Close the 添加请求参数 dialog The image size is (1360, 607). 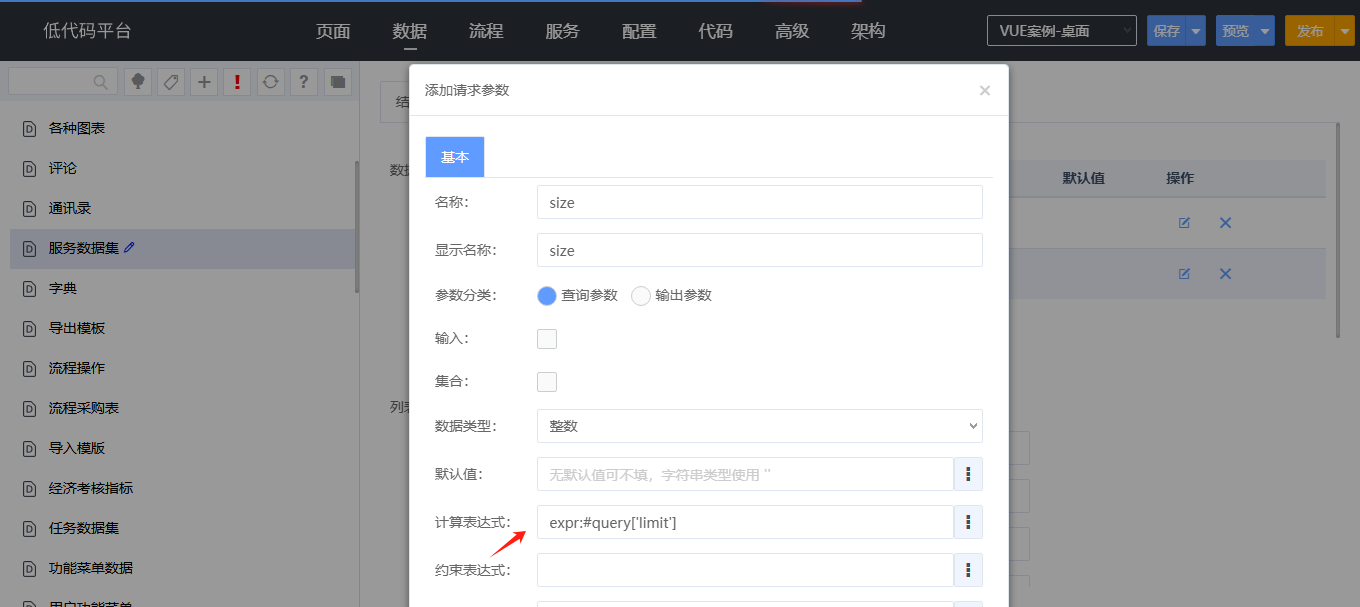(984, 90)
